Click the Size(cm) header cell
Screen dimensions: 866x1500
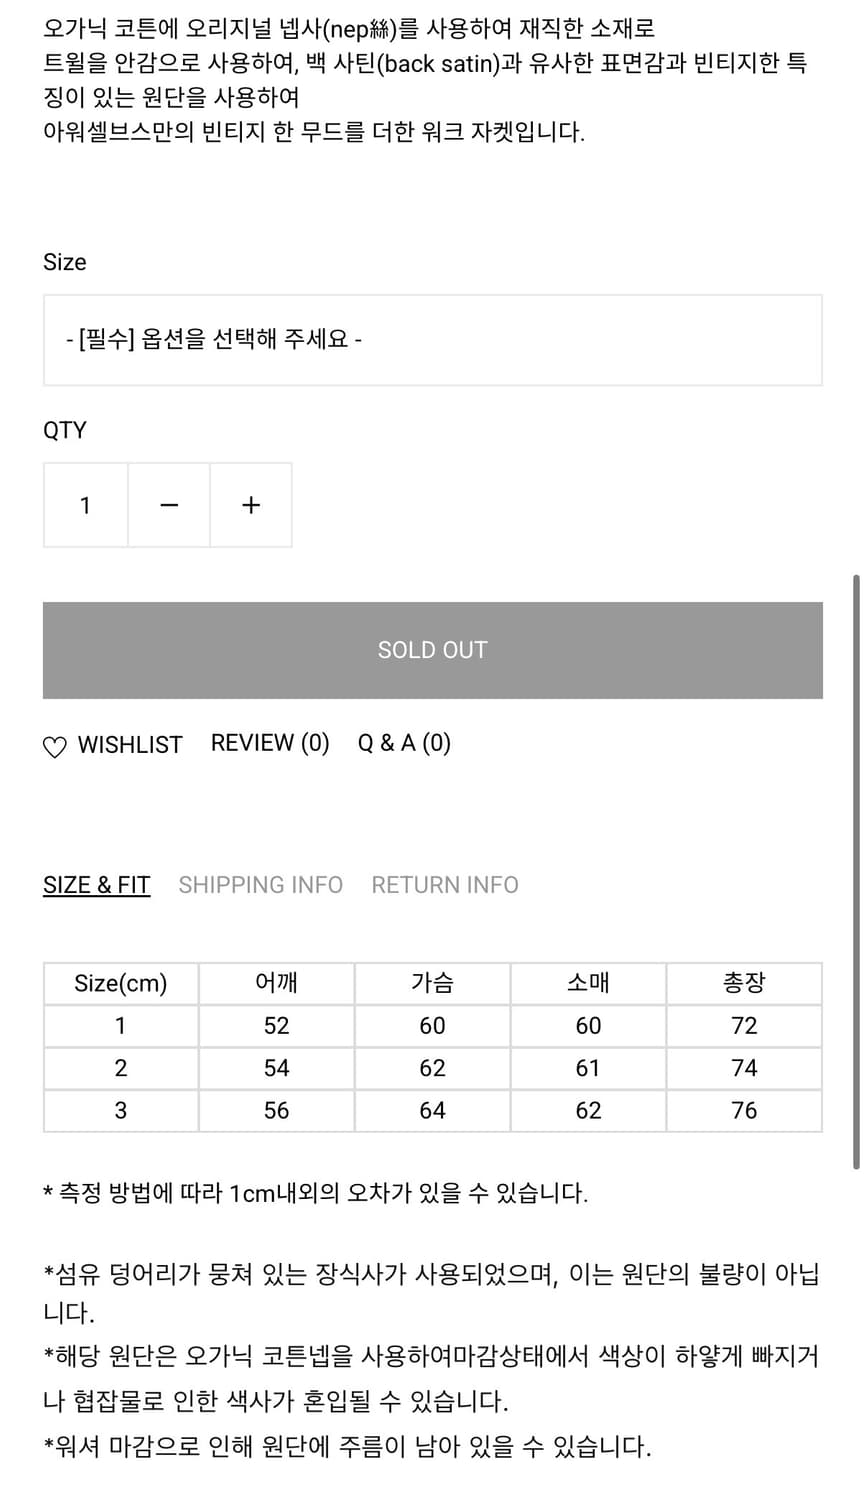(x=120, y=982)
